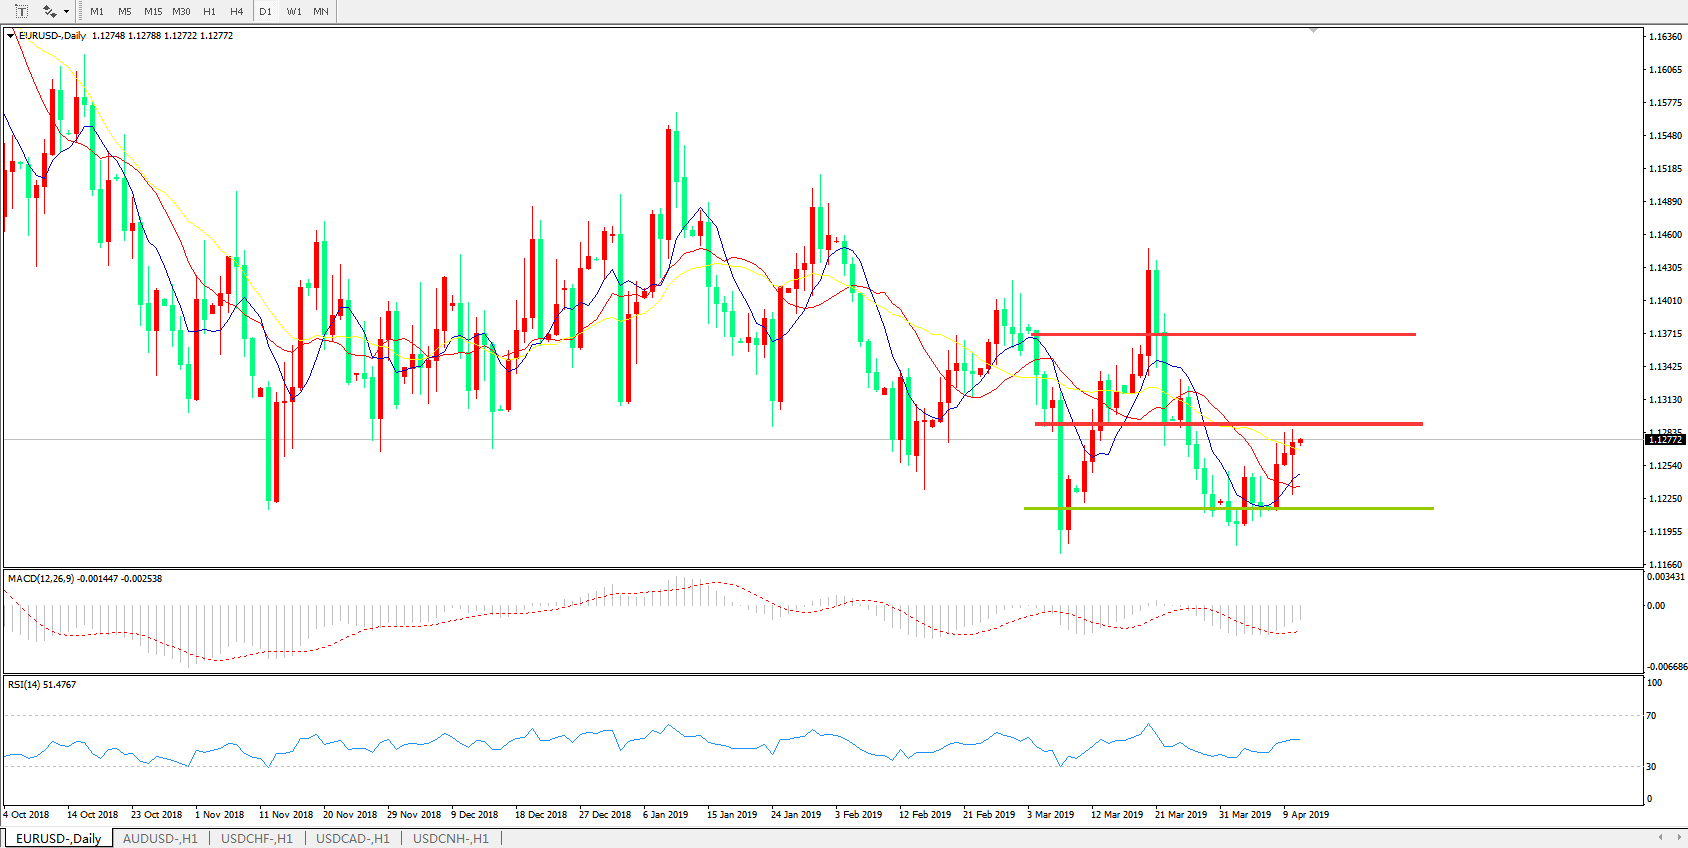Switch to the USDCHF-,H1 tab
The image size is (1688, 848).
point(257,838)
